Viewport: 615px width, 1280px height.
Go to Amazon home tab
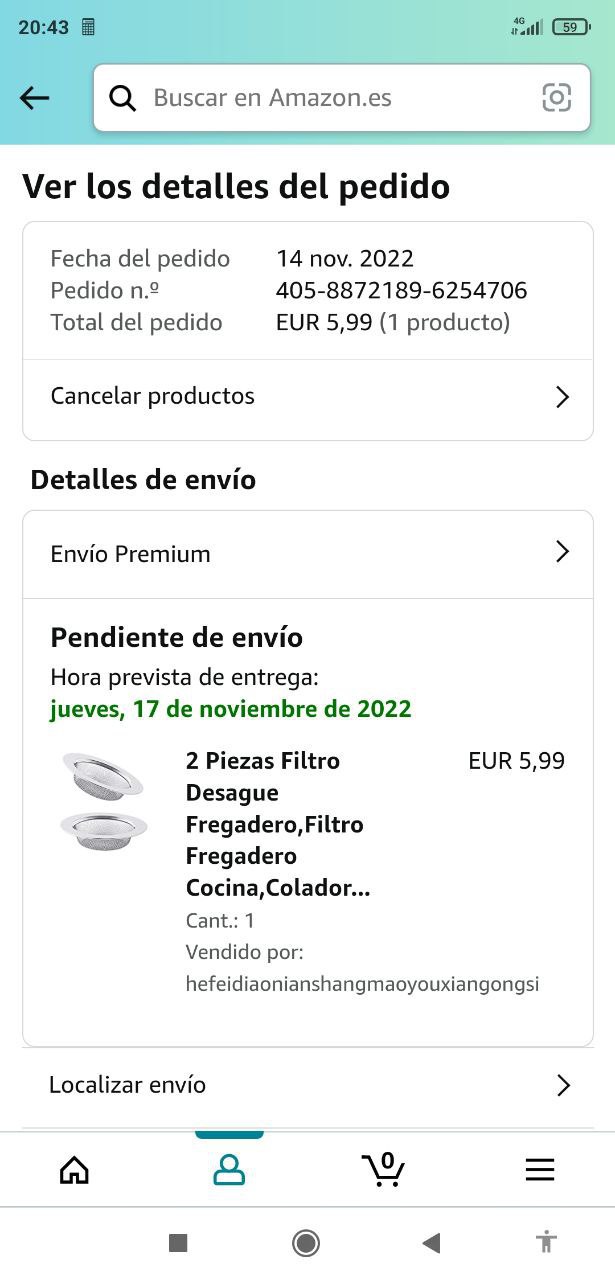point(74,1170)
